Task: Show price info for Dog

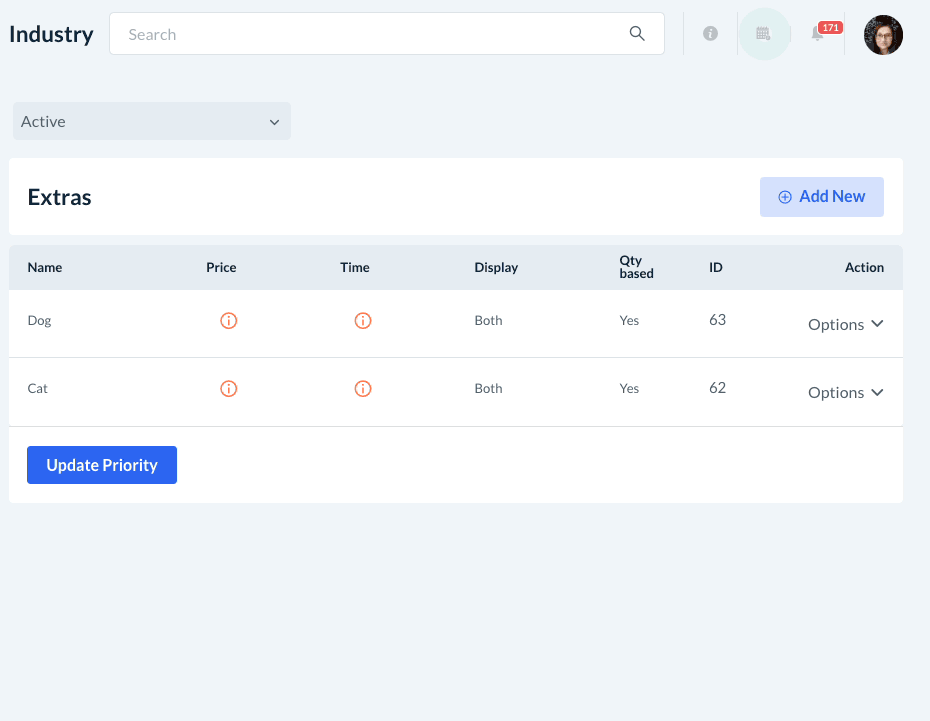Action: pos(228,321)
